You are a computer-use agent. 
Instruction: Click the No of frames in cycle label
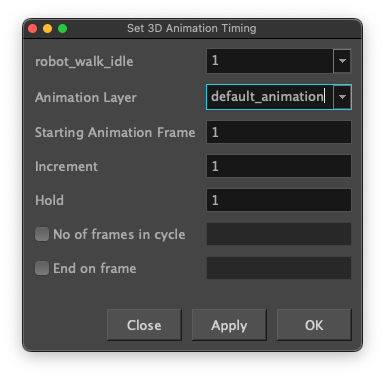pyautogui.click(x=119, y=235)
